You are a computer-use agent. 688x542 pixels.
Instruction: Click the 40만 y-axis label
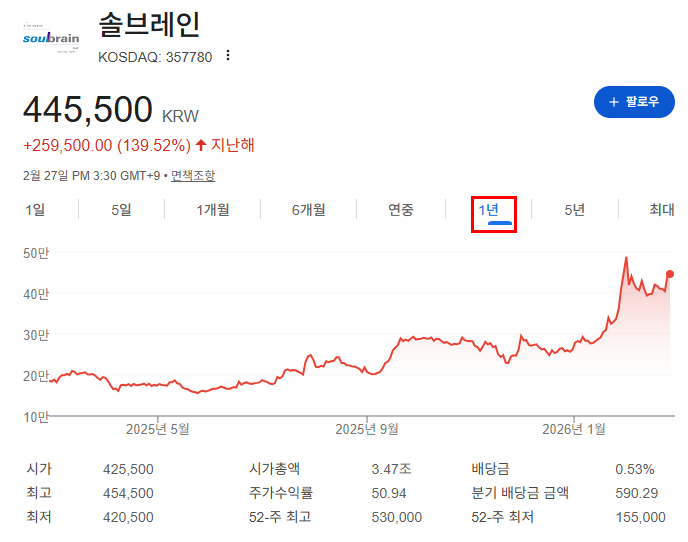coord(36,294)
